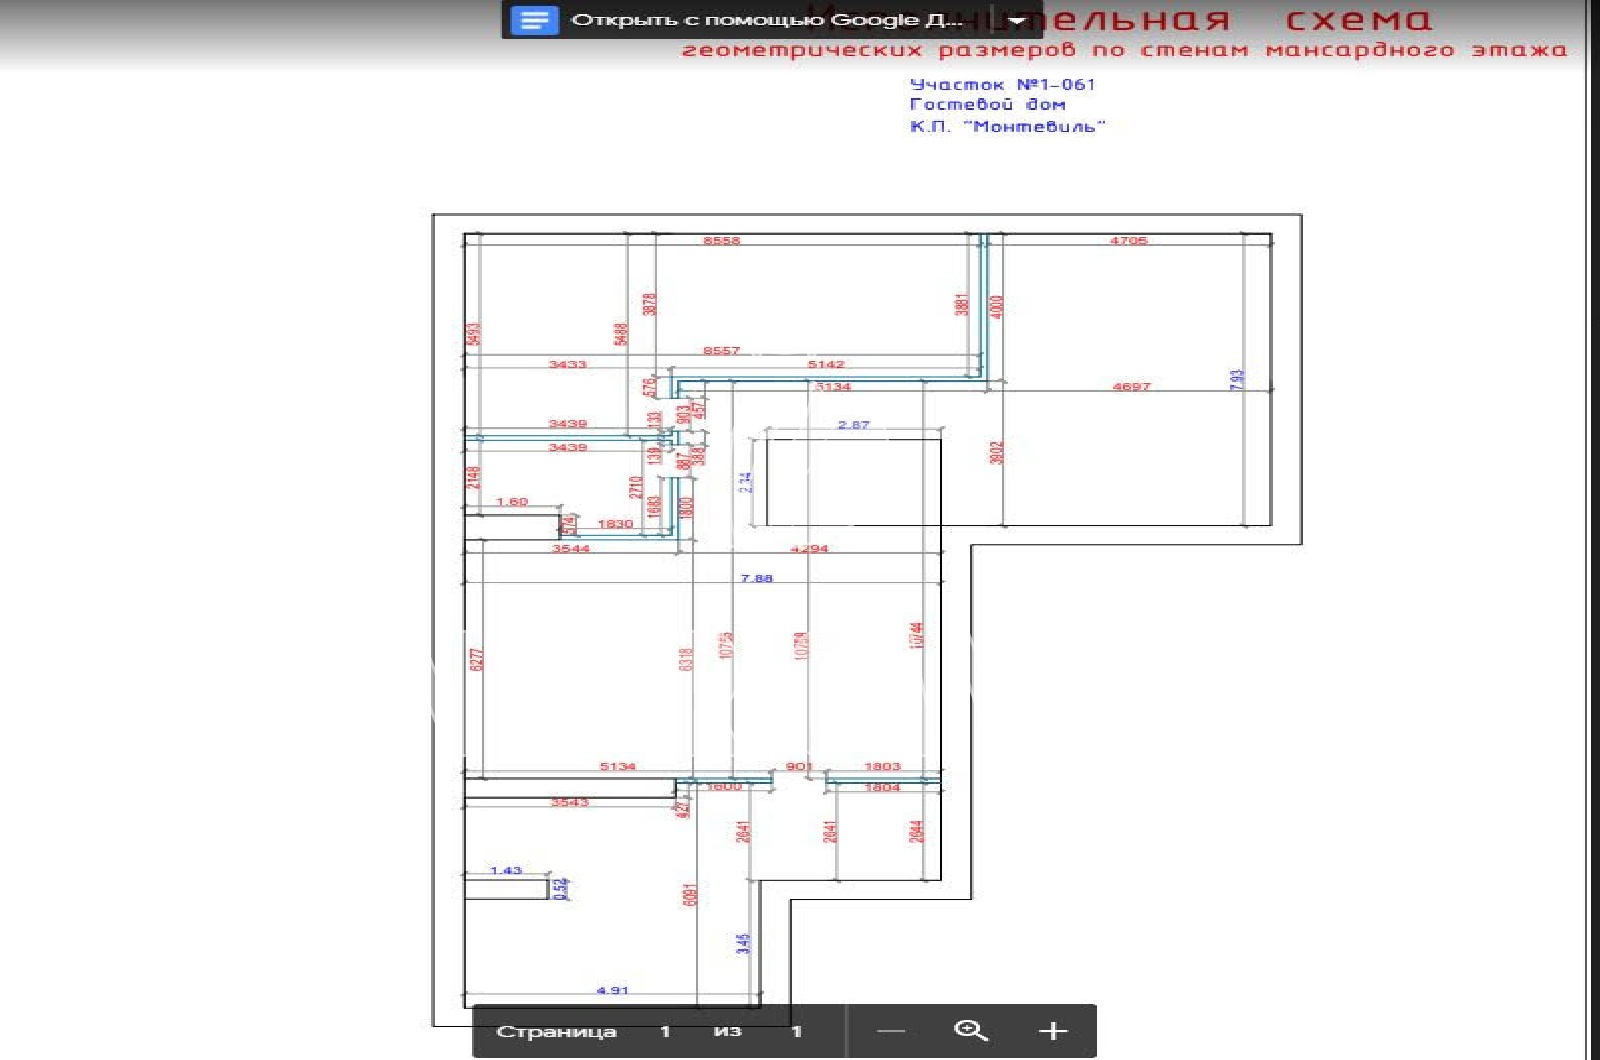This screenshot has height=1060, width=1600.
Task: Click the Страница label in page bar
Action: click(x=556, y=1031)
